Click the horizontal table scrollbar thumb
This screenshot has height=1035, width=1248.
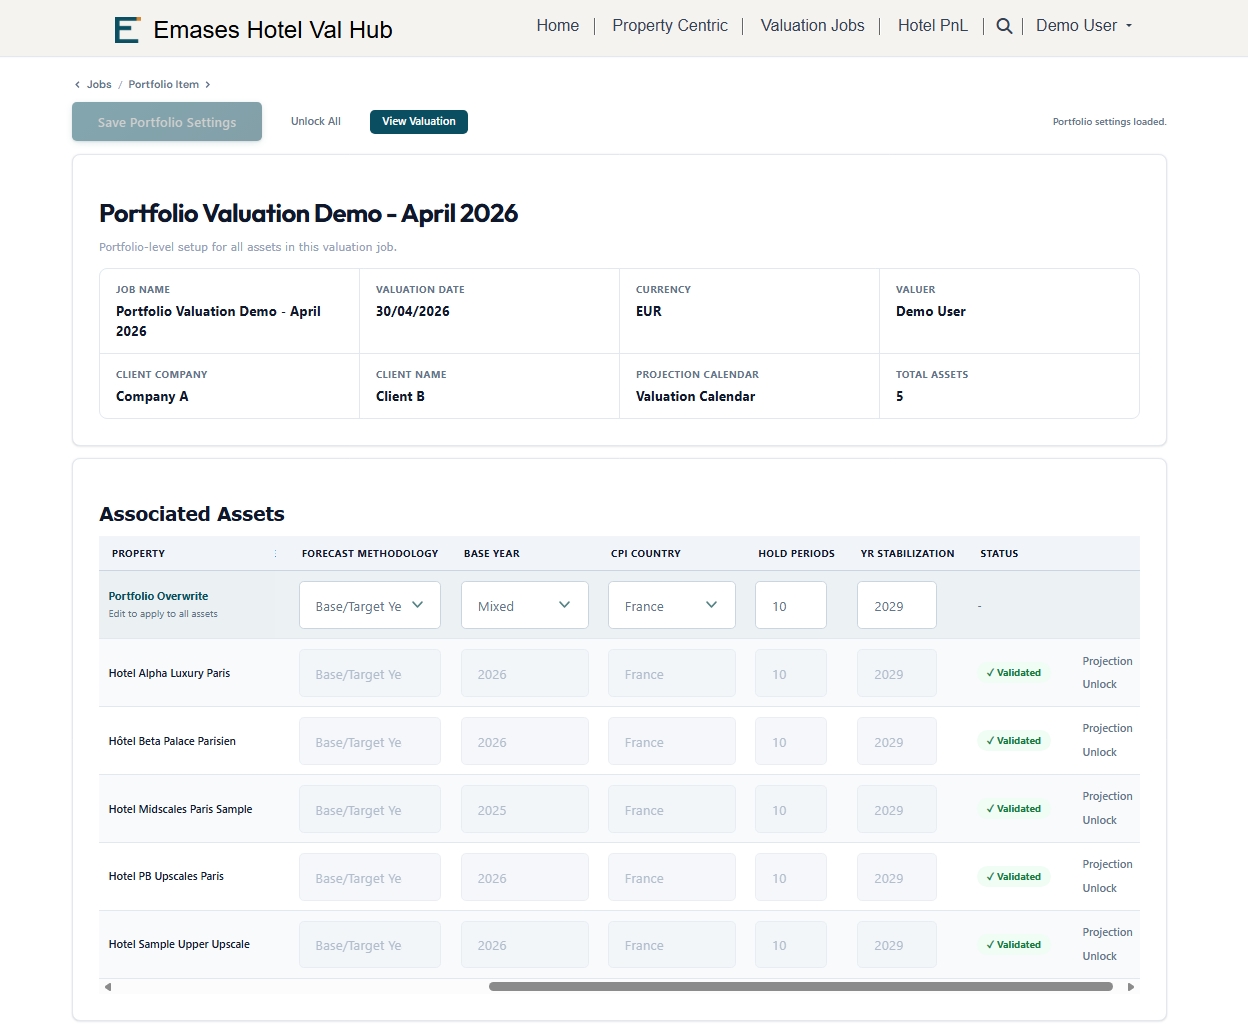[800, 987]
